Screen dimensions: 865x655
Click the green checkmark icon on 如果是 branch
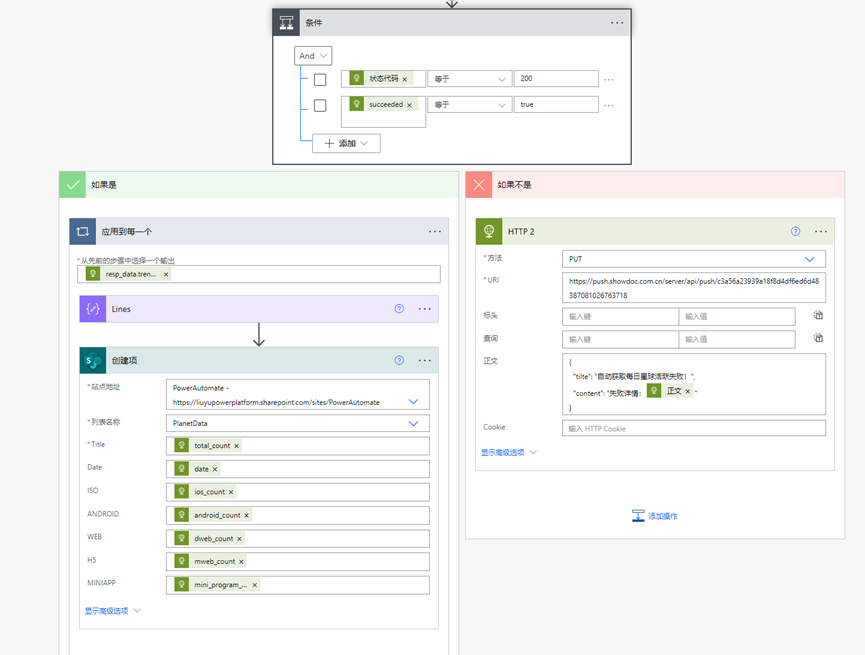pyautogui.click(x=73, y=184)
